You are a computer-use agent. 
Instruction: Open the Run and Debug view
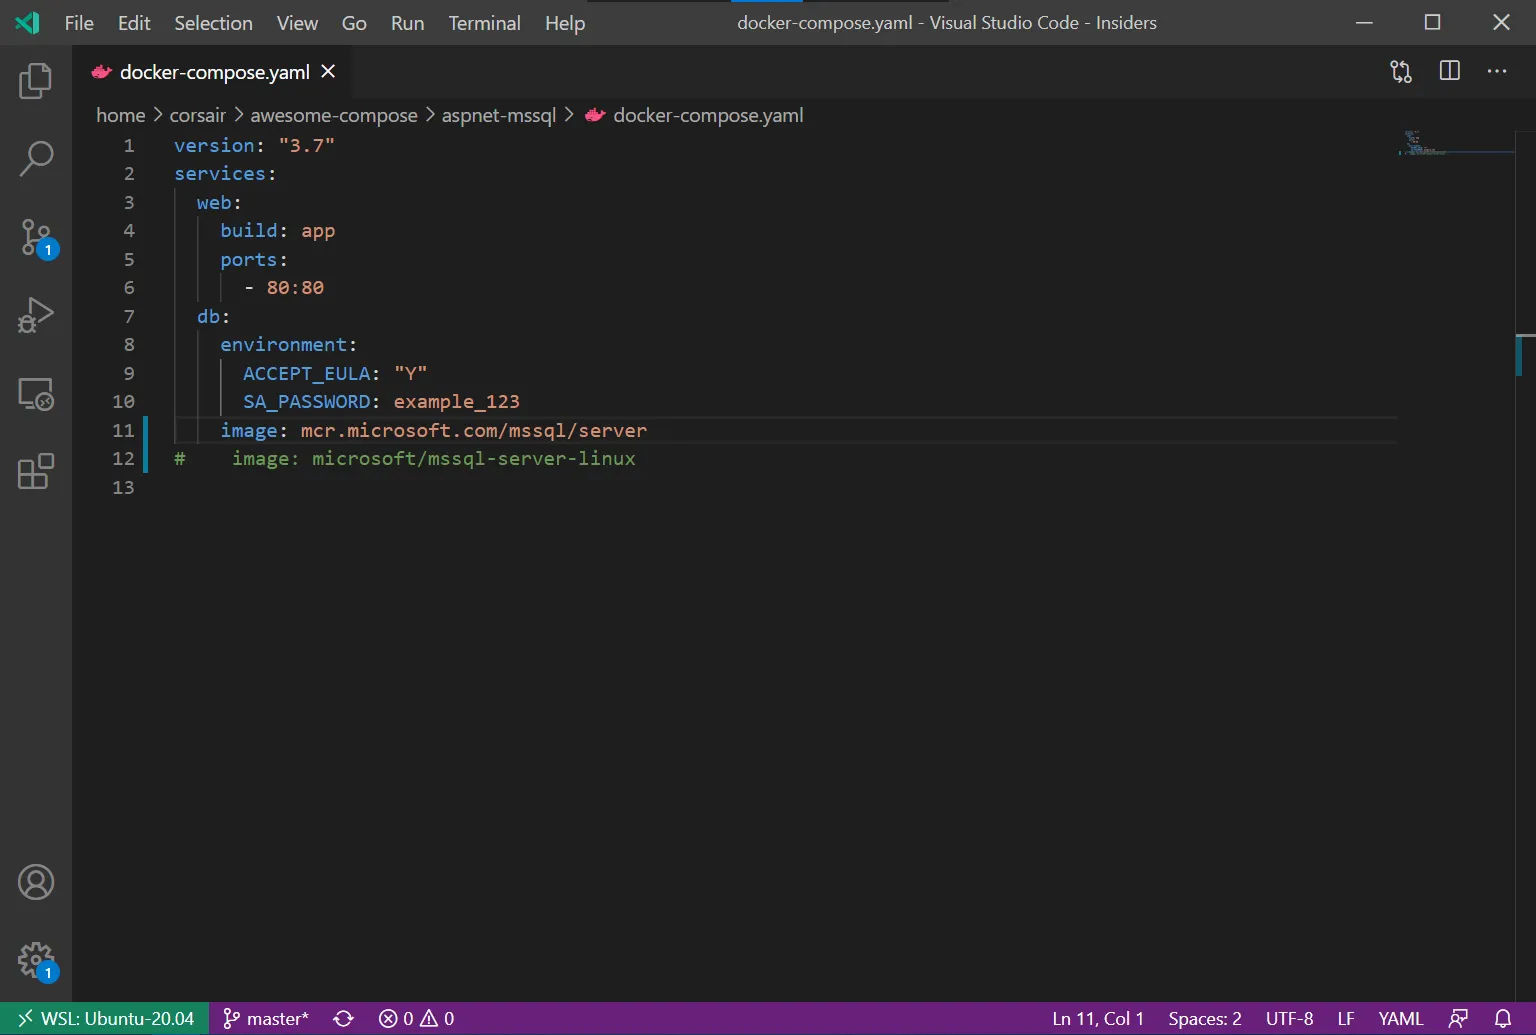36,315
